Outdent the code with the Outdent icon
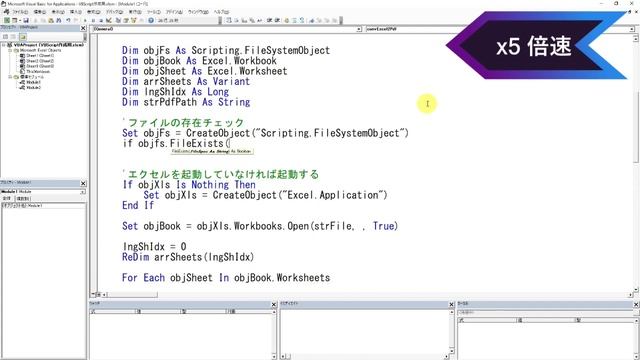The image size is (640, 360). [277, 20]
